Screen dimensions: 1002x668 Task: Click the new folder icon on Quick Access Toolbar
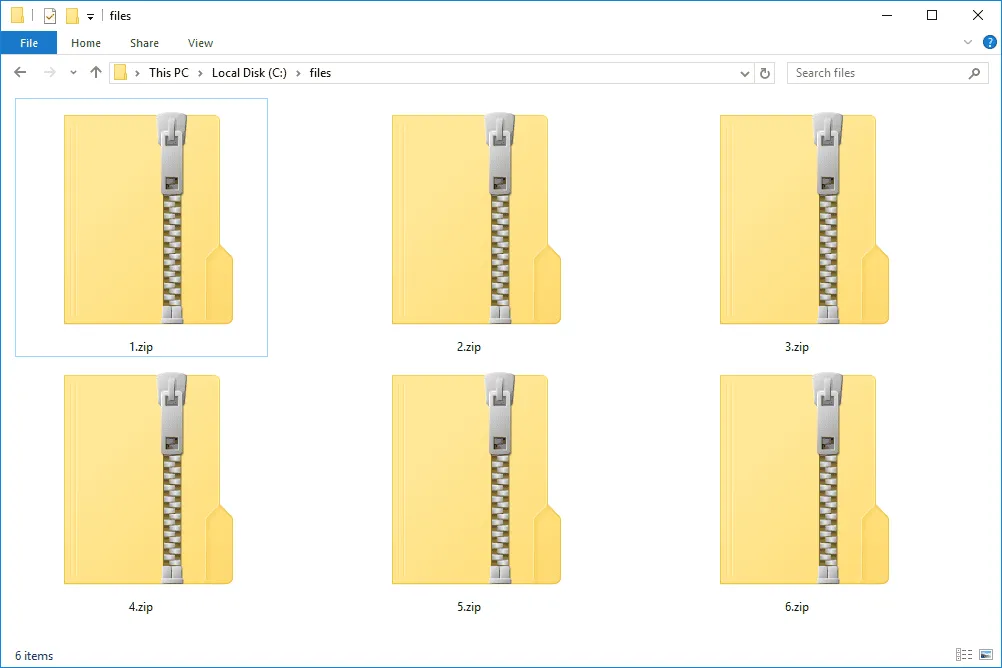[x=72, y=15]
